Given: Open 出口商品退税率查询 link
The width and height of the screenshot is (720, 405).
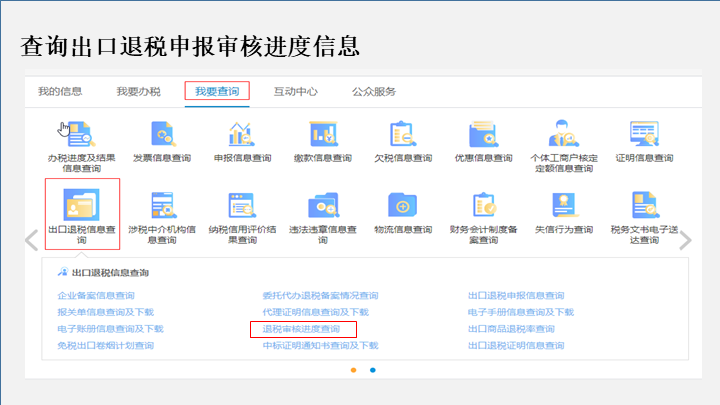Looking at the screenshot, I should [x=511, y=329].
